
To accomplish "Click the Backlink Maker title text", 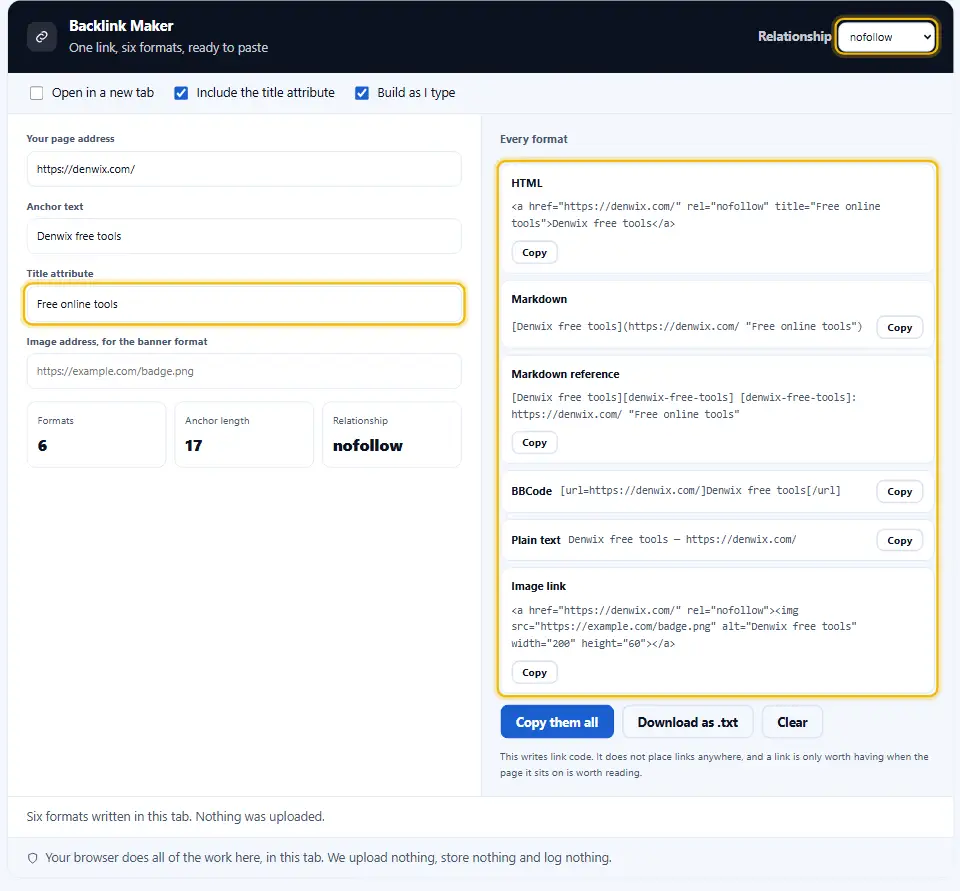I will tap(121, 26).
